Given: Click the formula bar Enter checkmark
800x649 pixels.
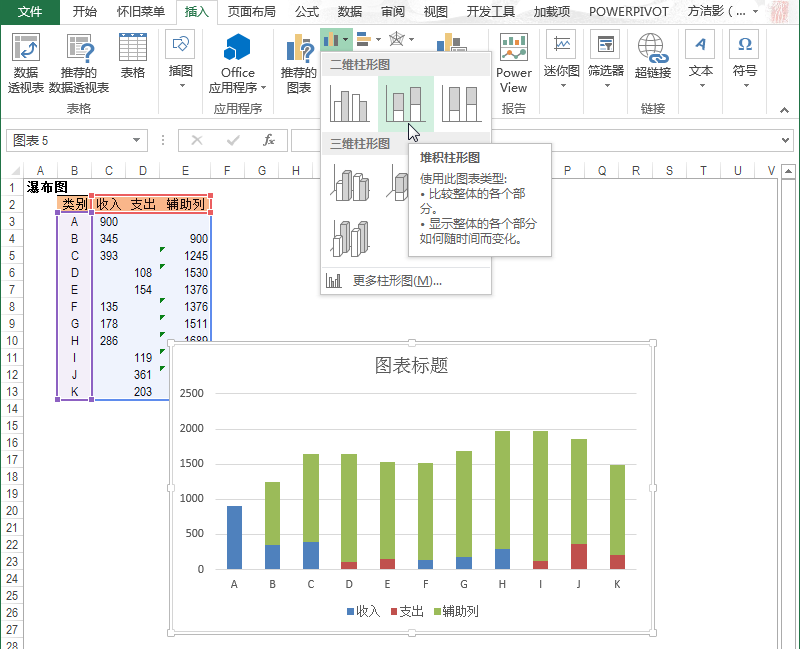Looking at the screenshot, I should tap(233, 140).
